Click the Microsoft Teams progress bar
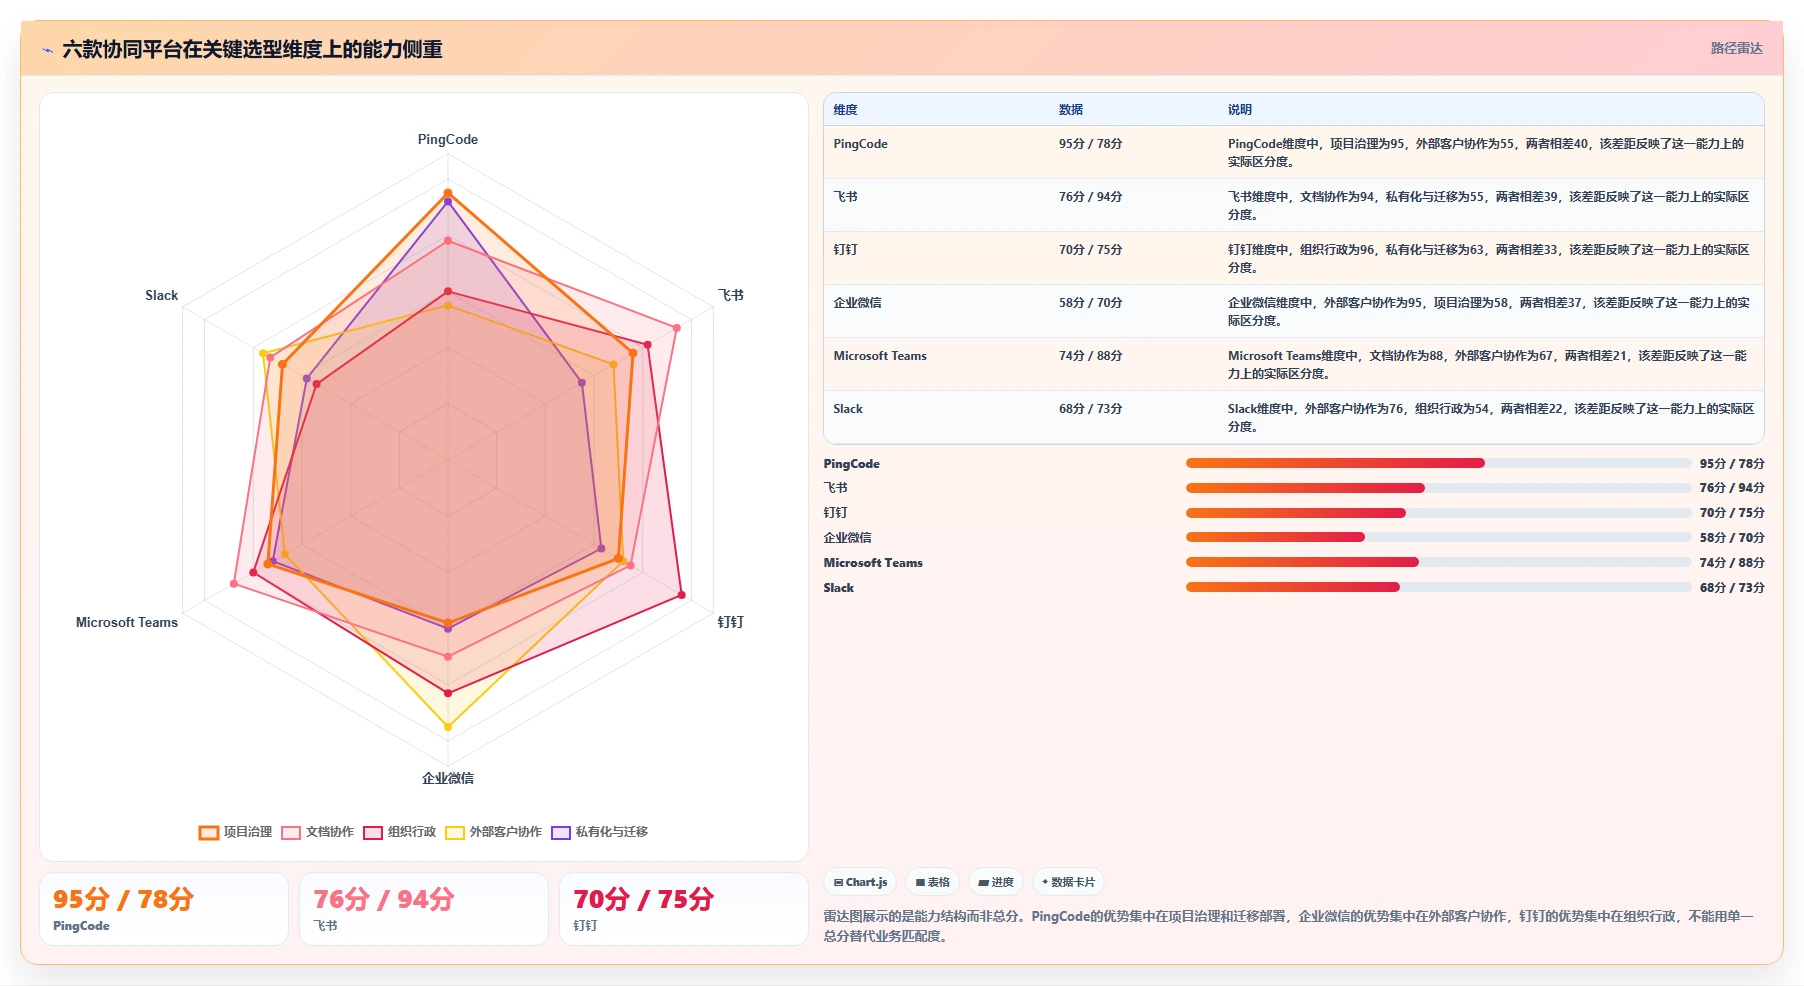 [1438, 562]
